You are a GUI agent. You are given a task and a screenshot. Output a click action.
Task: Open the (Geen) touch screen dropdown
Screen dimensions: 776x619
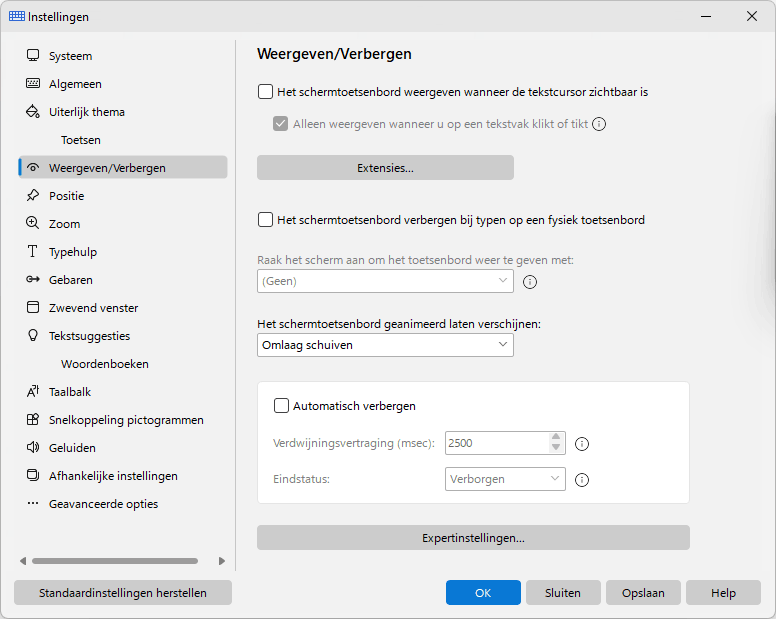click(x=385, y=281)
